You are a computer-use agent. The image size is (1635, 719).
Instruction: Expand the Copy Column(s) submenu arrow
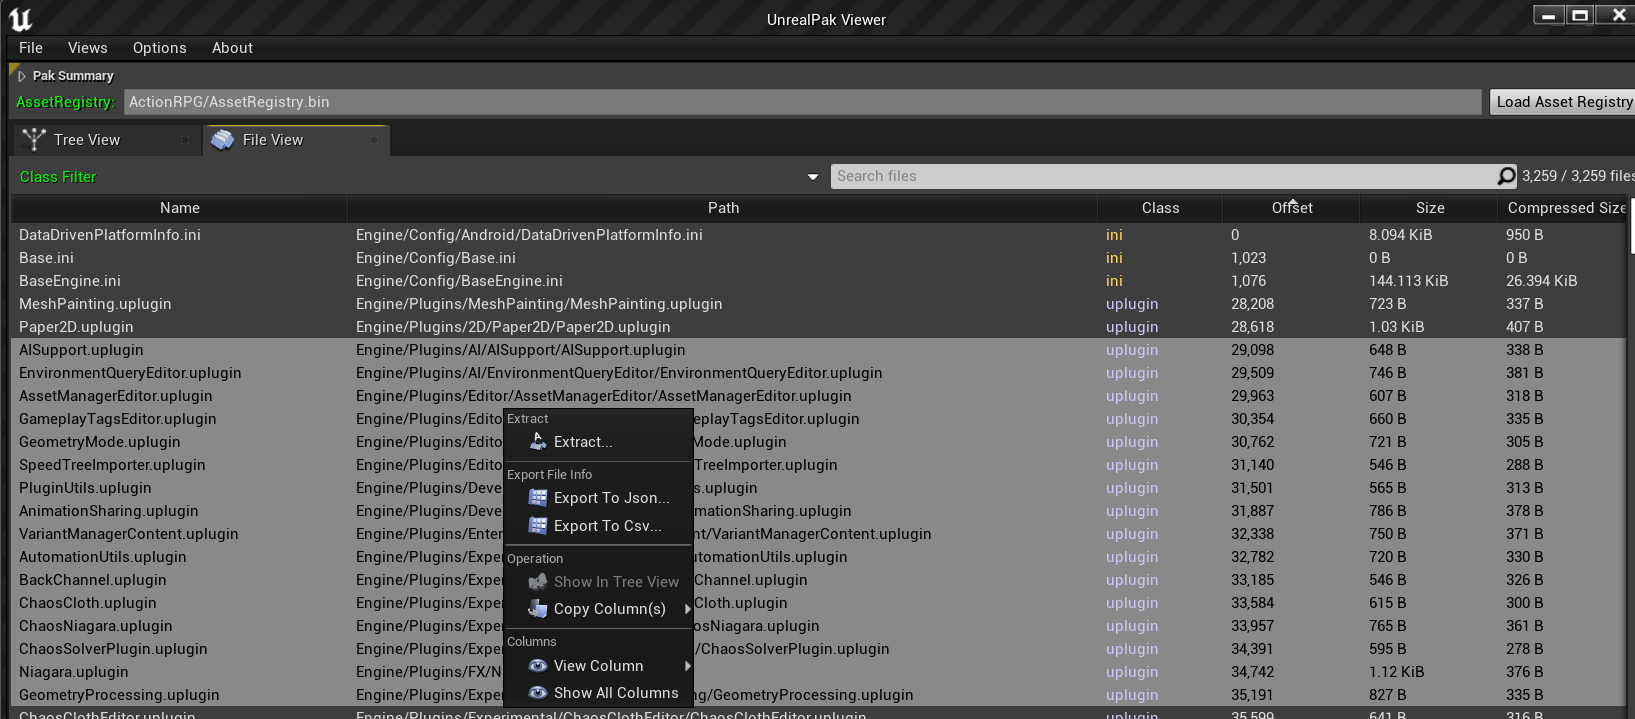coord(687,609)
